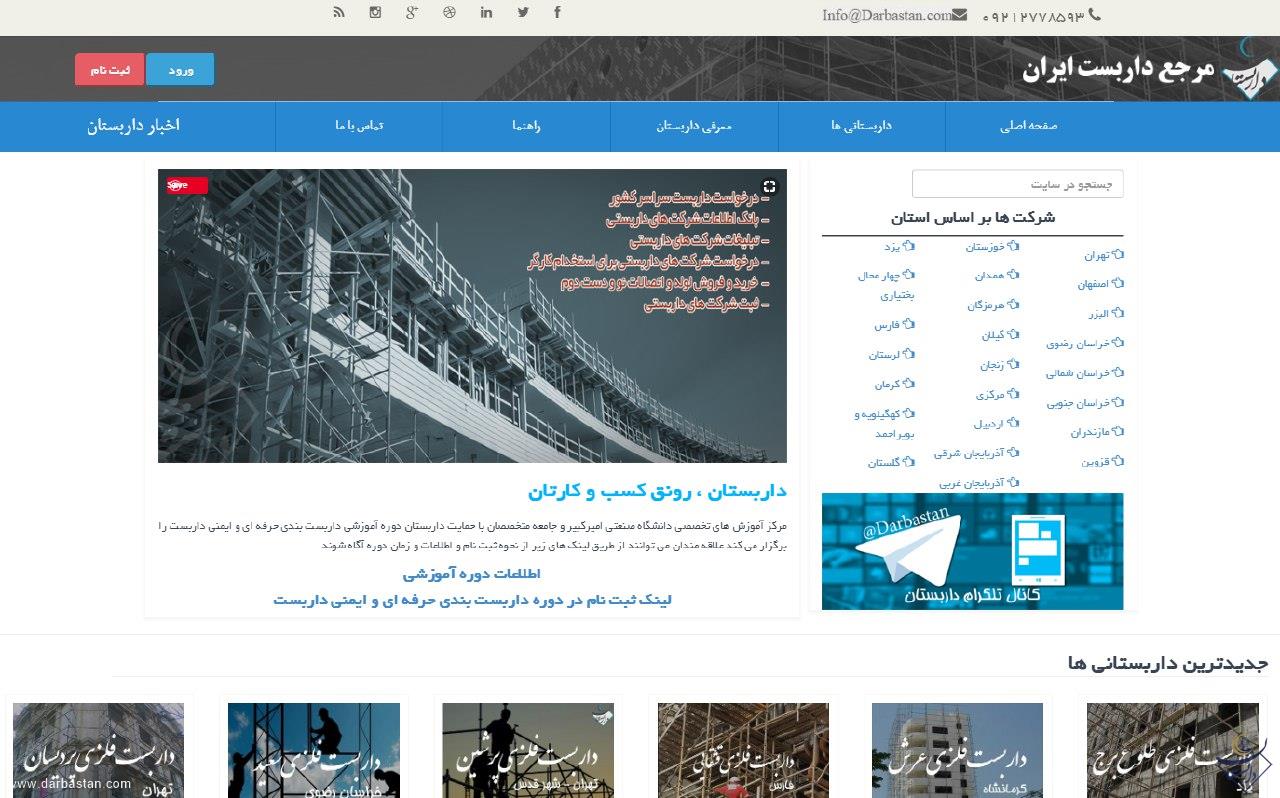This screenshot has height=798, width=1280.
Task: Click the Info@Darbastan.com email address
Action: (x=886, y=15)
